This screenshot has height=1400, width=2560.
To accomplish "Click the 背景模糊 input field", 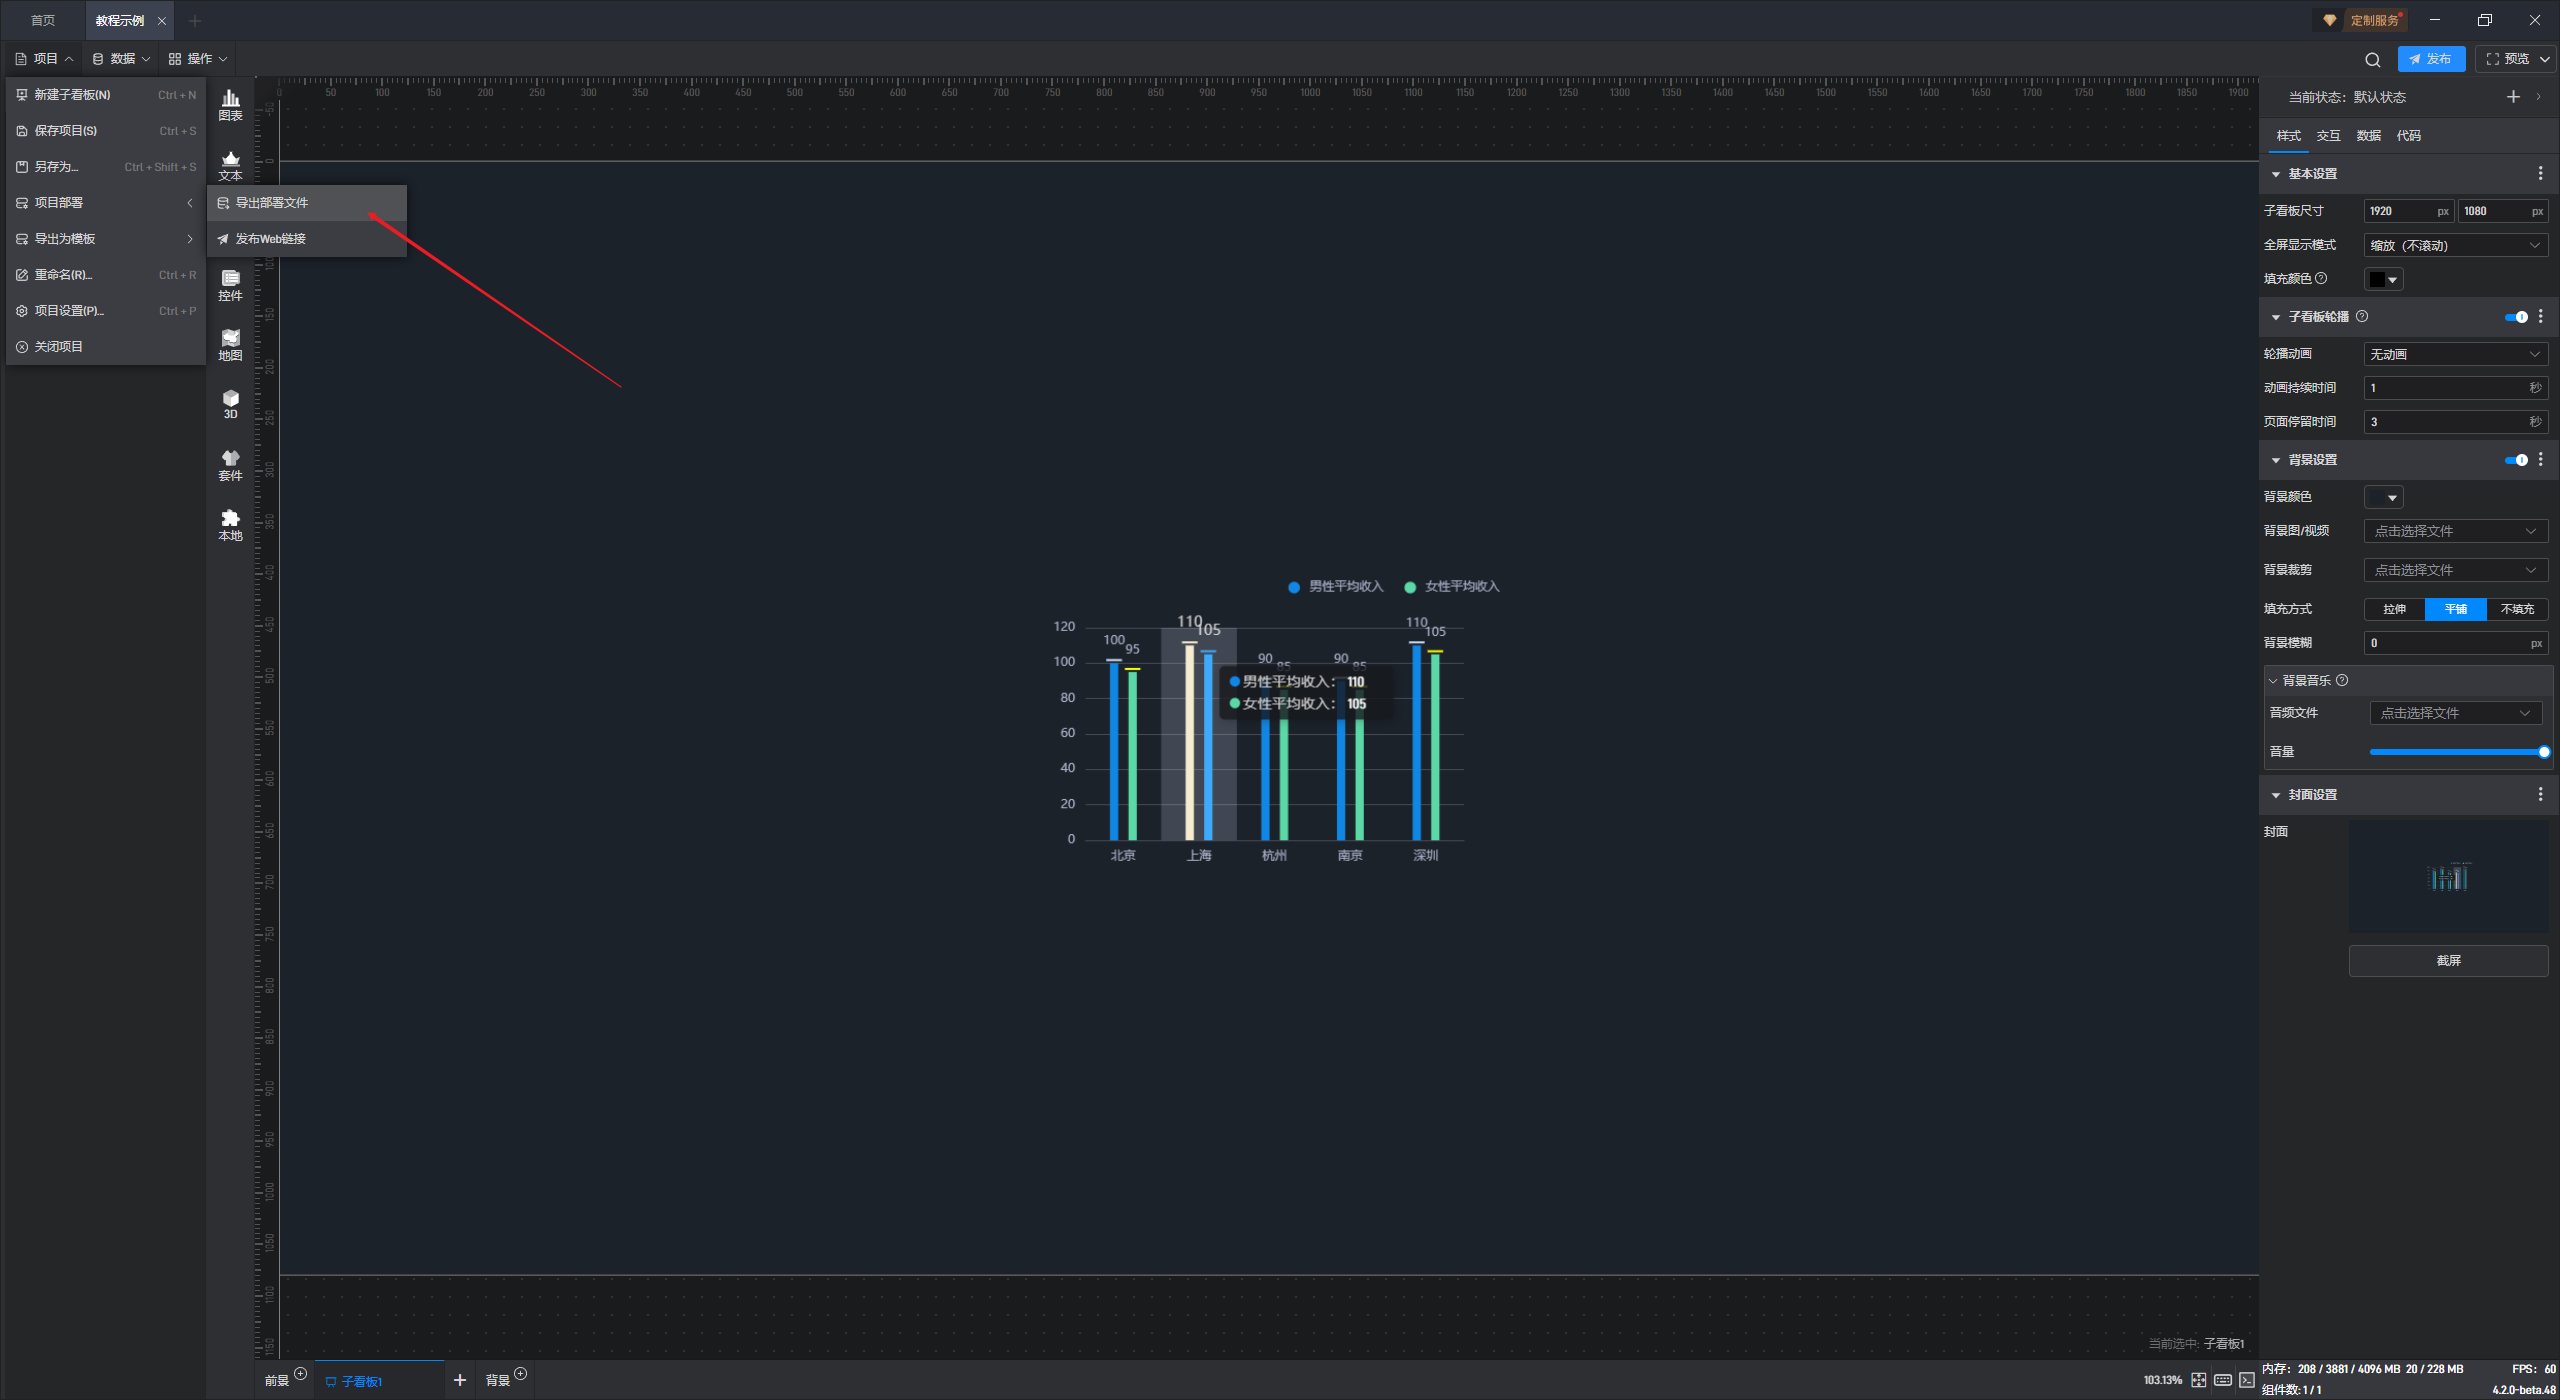I will coord(2445,643).
